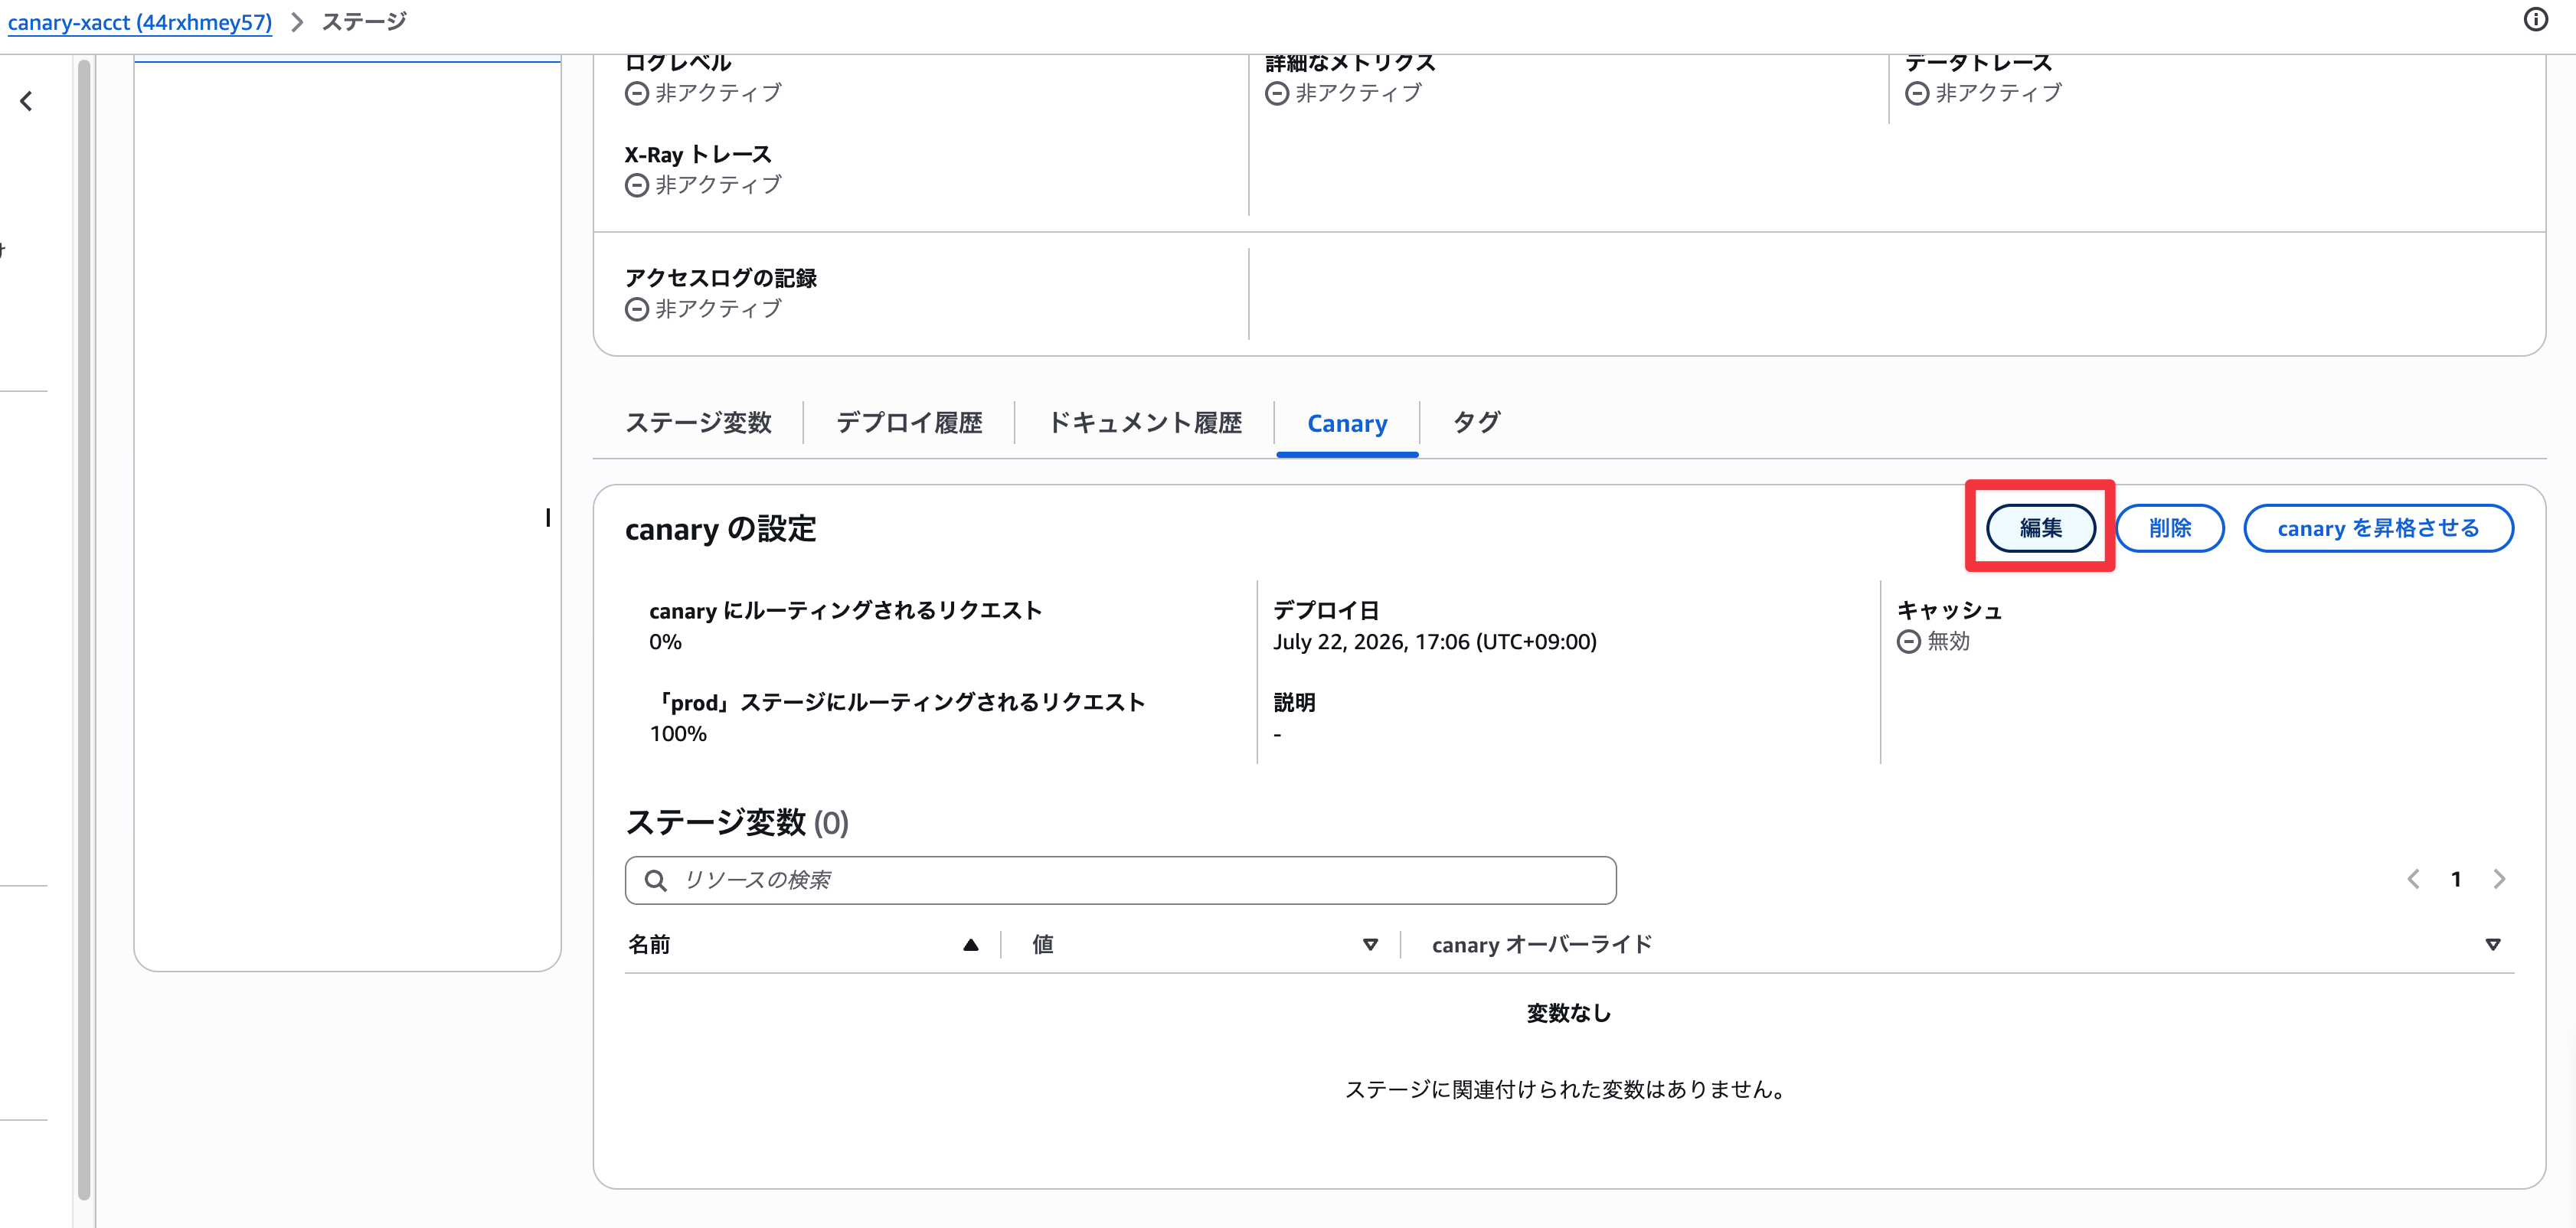
Task: Go to the previous page of stage variables
Action: click(2413, 879)
